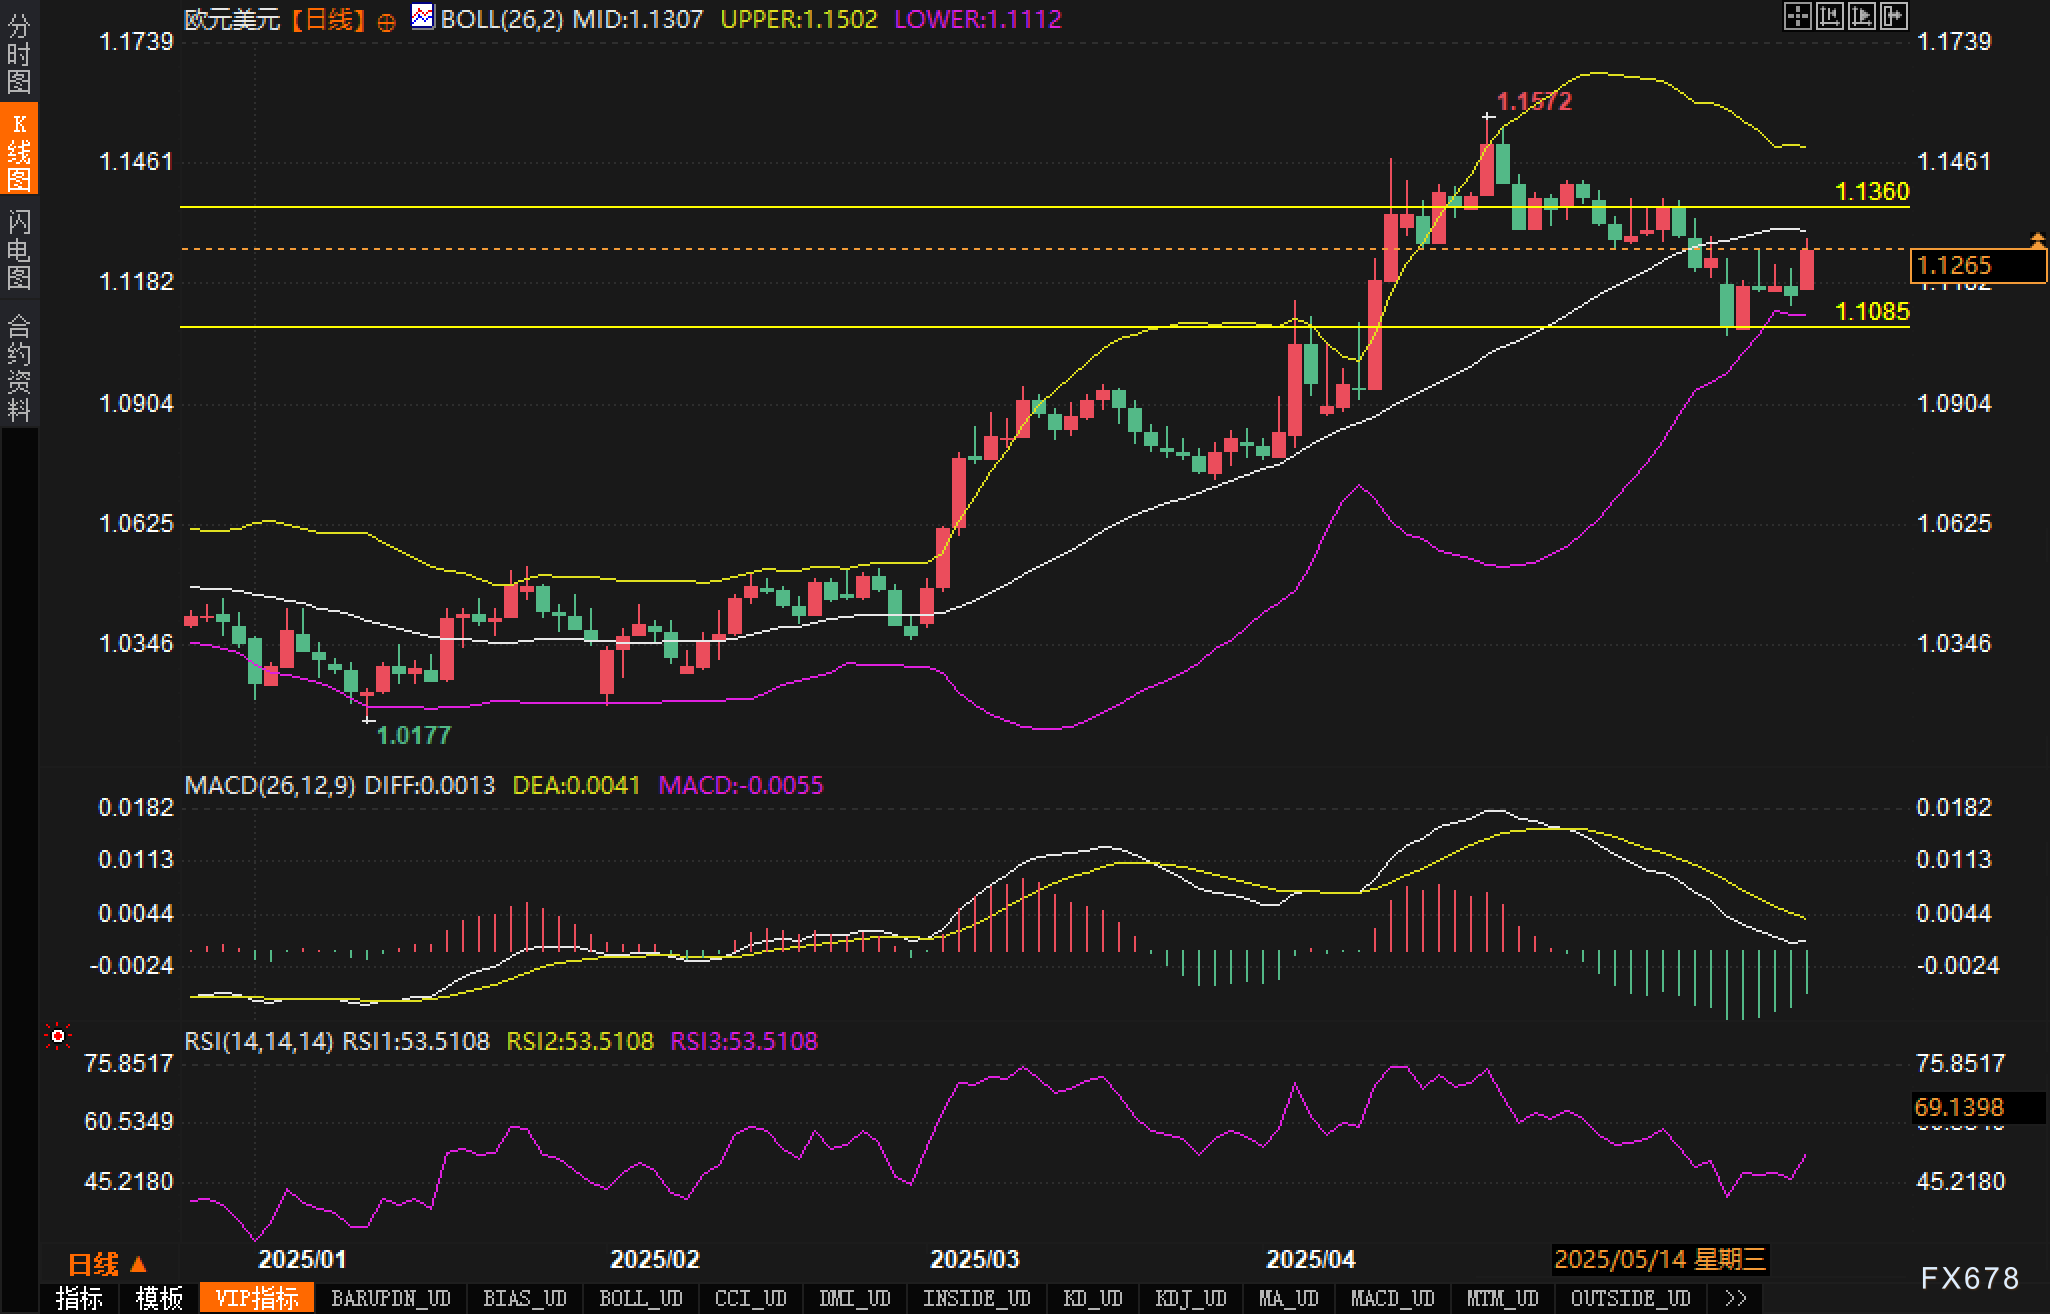Click the shrink chart axis icon
Screen dimensions: 2050x1314
point(1829,16)
